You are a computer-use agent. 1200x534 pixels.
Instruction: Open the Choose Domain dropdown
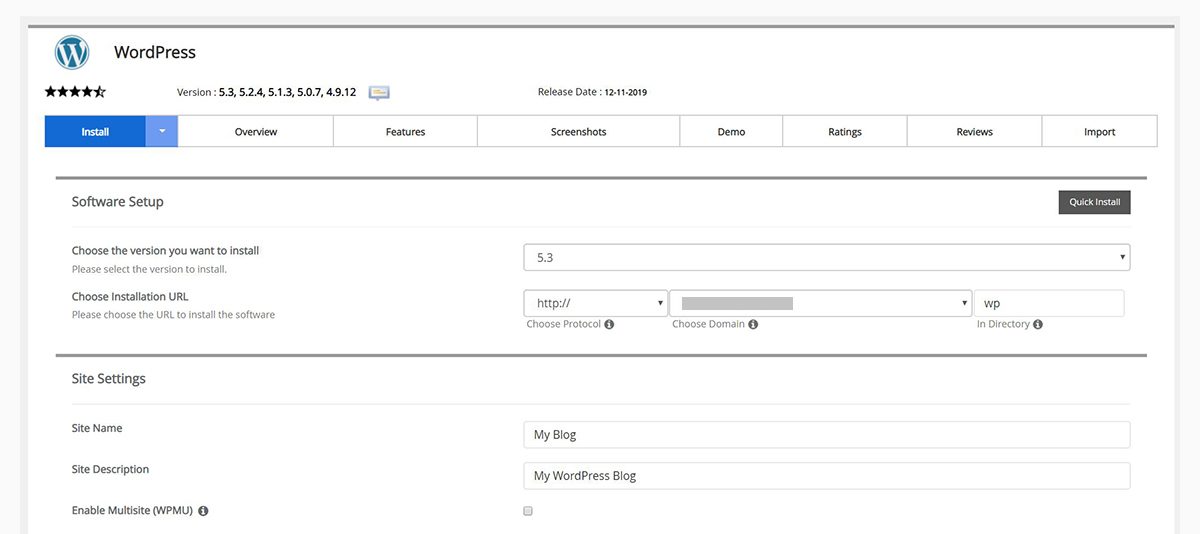point(821,303)
